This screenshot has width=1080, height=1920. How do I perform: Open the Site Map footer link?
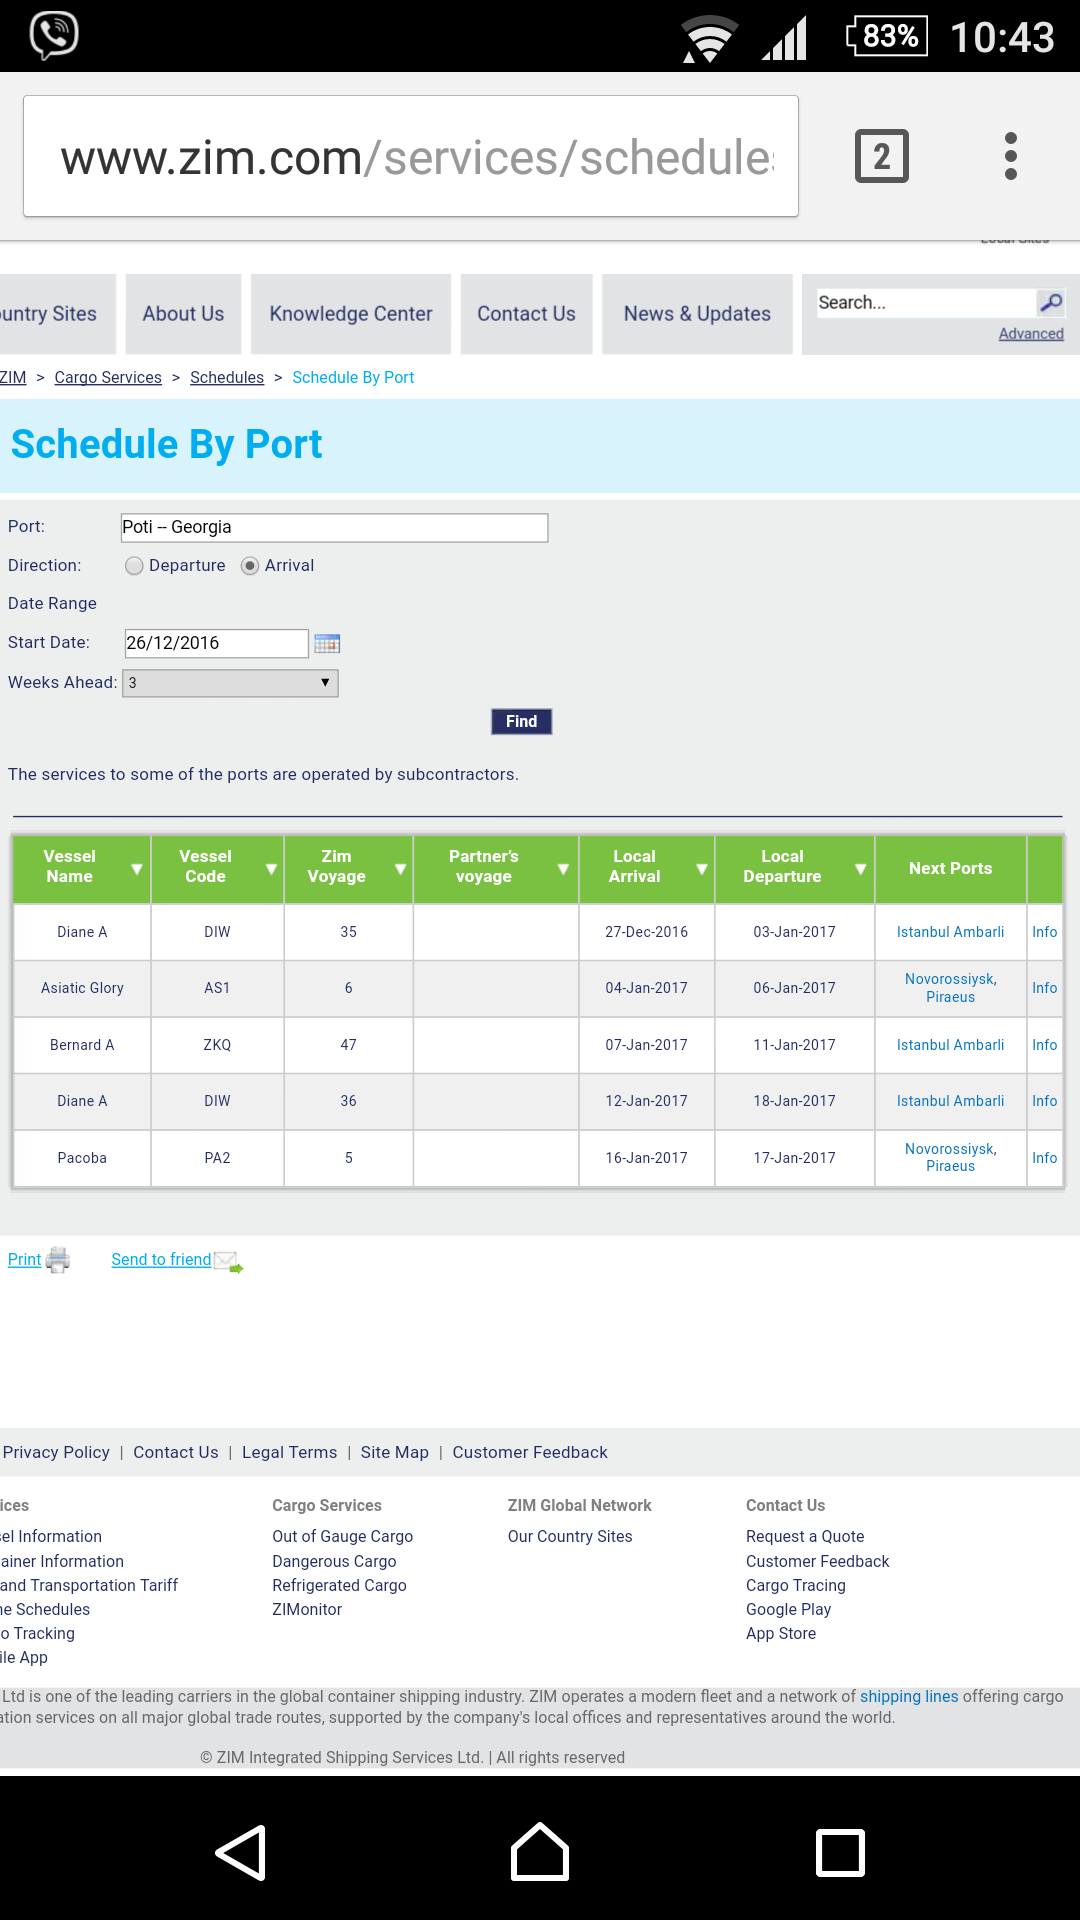click(x=394, y=1452)
